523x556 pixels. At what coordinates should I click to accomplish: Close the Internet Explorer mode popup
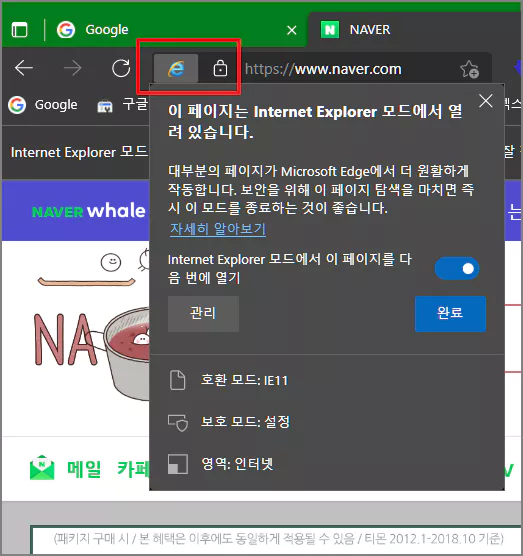pos(485,101)
